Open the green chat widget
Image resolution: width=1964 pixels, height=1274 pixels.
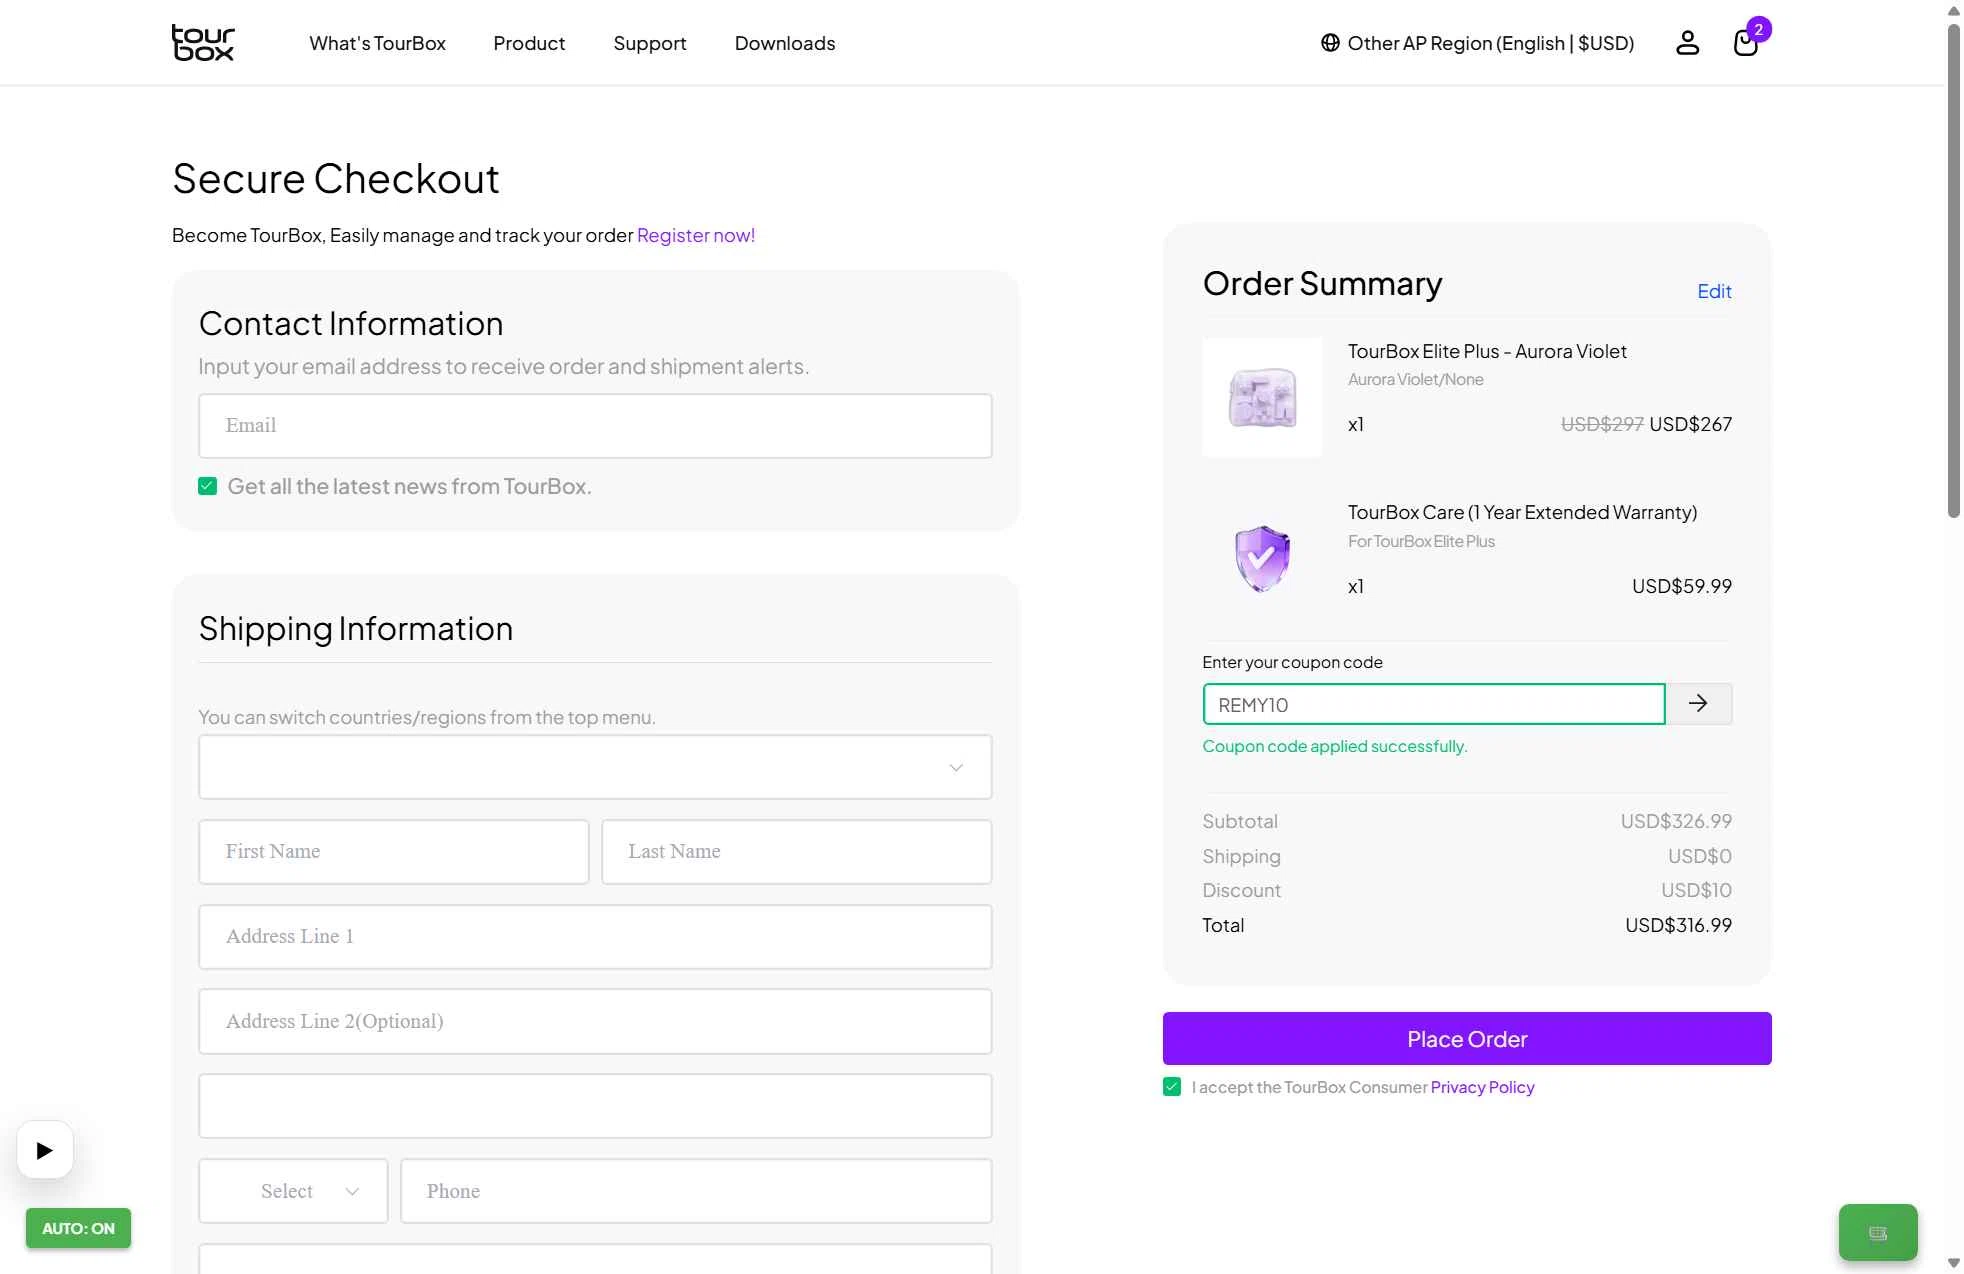click(1878, 1232)
